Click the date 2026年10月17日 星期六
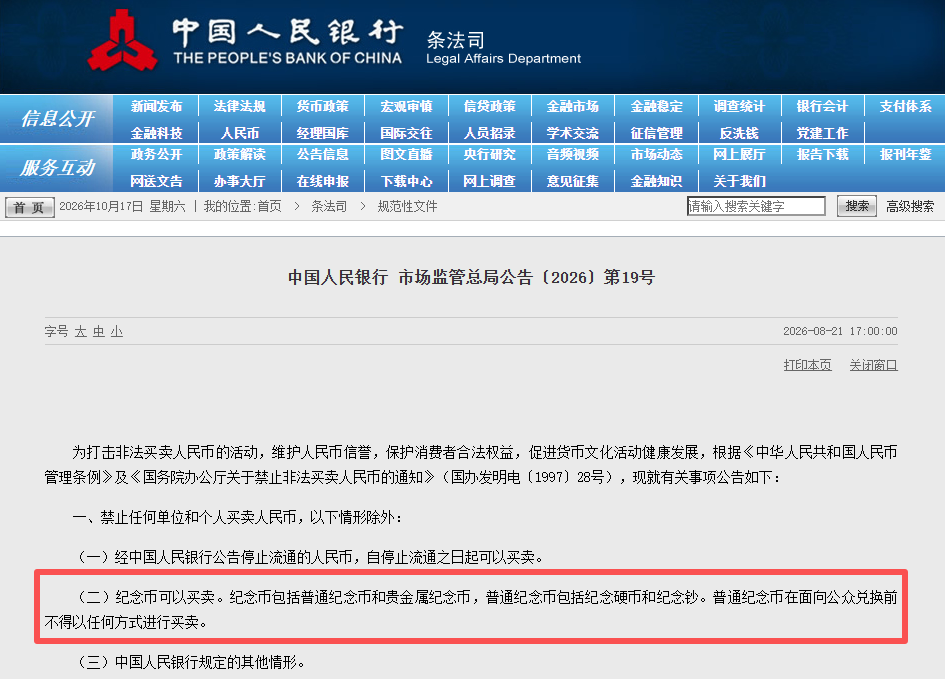The image size is (945, 679). tap(122, 207)
